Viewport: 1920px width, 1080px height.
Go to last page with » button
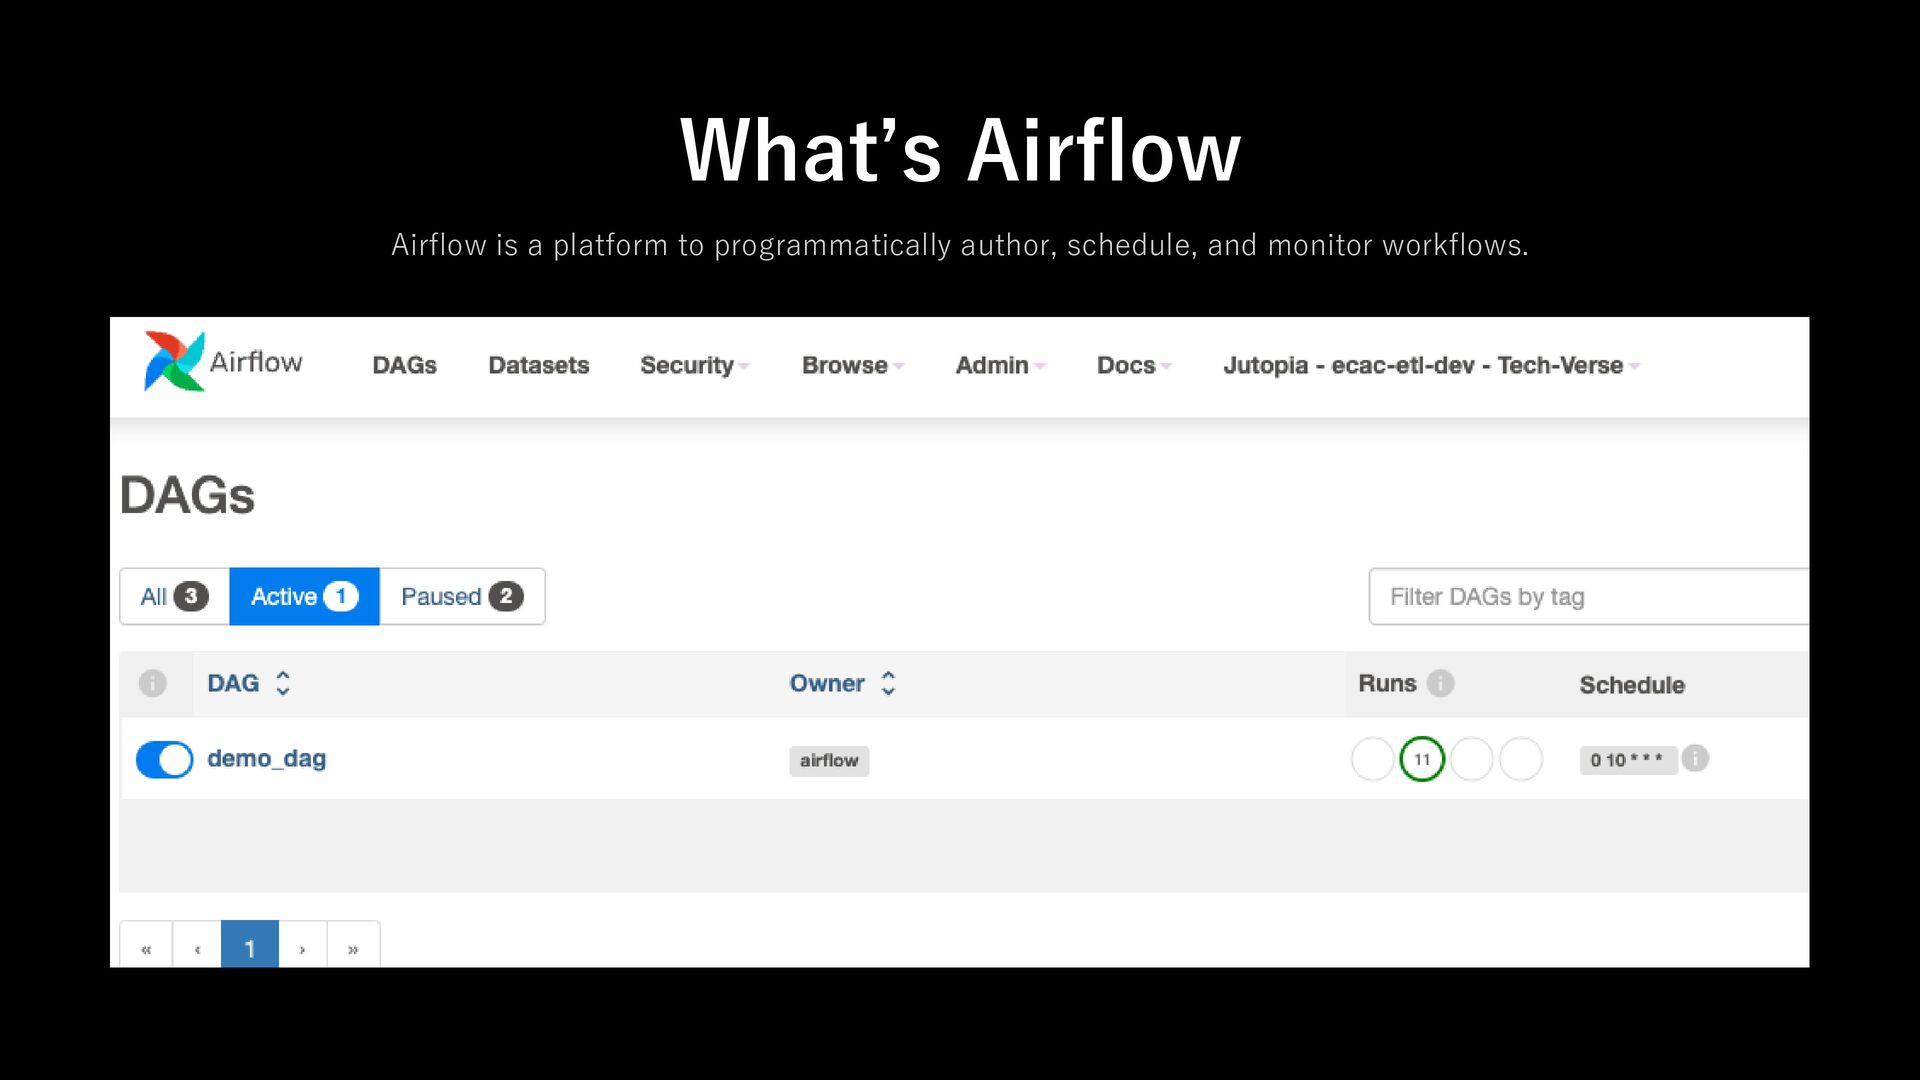(x=353, y=947)
